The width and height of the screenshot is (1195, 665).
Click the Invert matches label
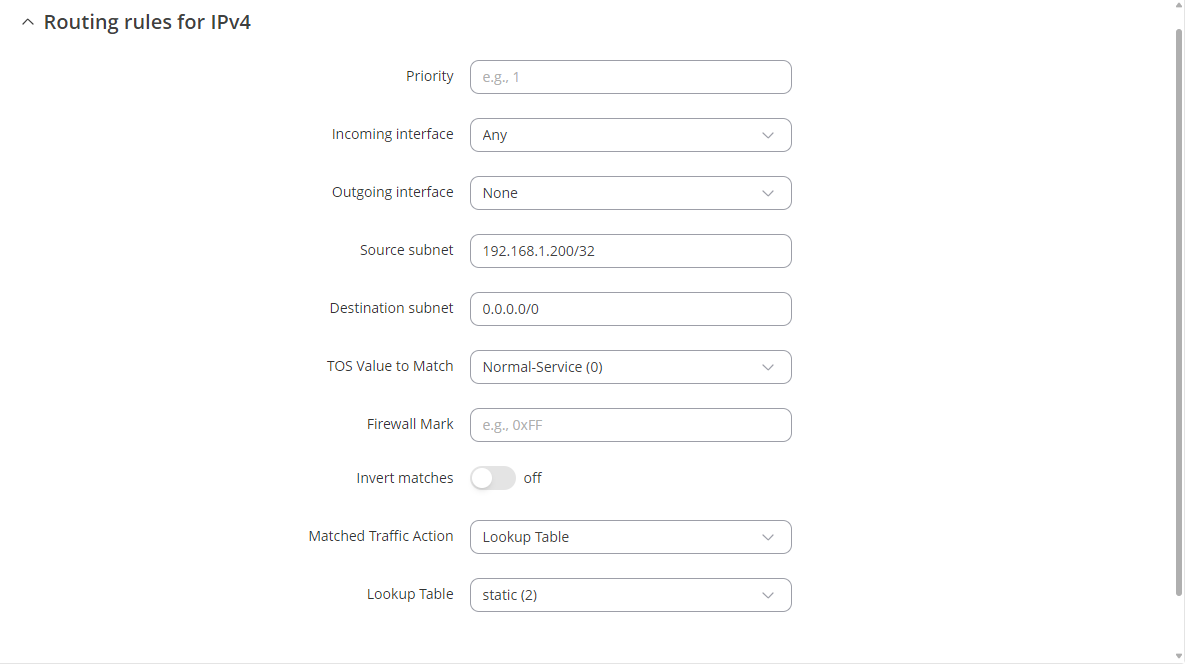tap(404, 478)
